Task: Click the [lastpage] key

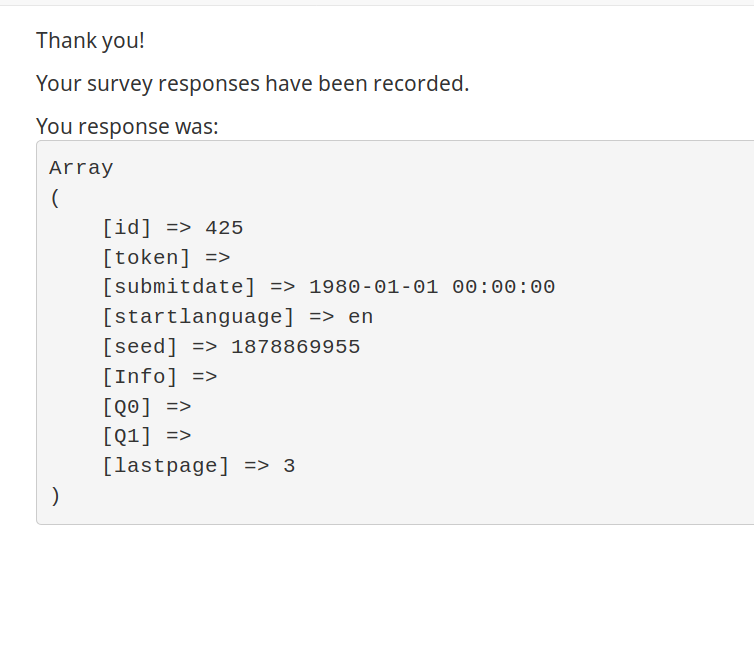Action: point(166,466)
